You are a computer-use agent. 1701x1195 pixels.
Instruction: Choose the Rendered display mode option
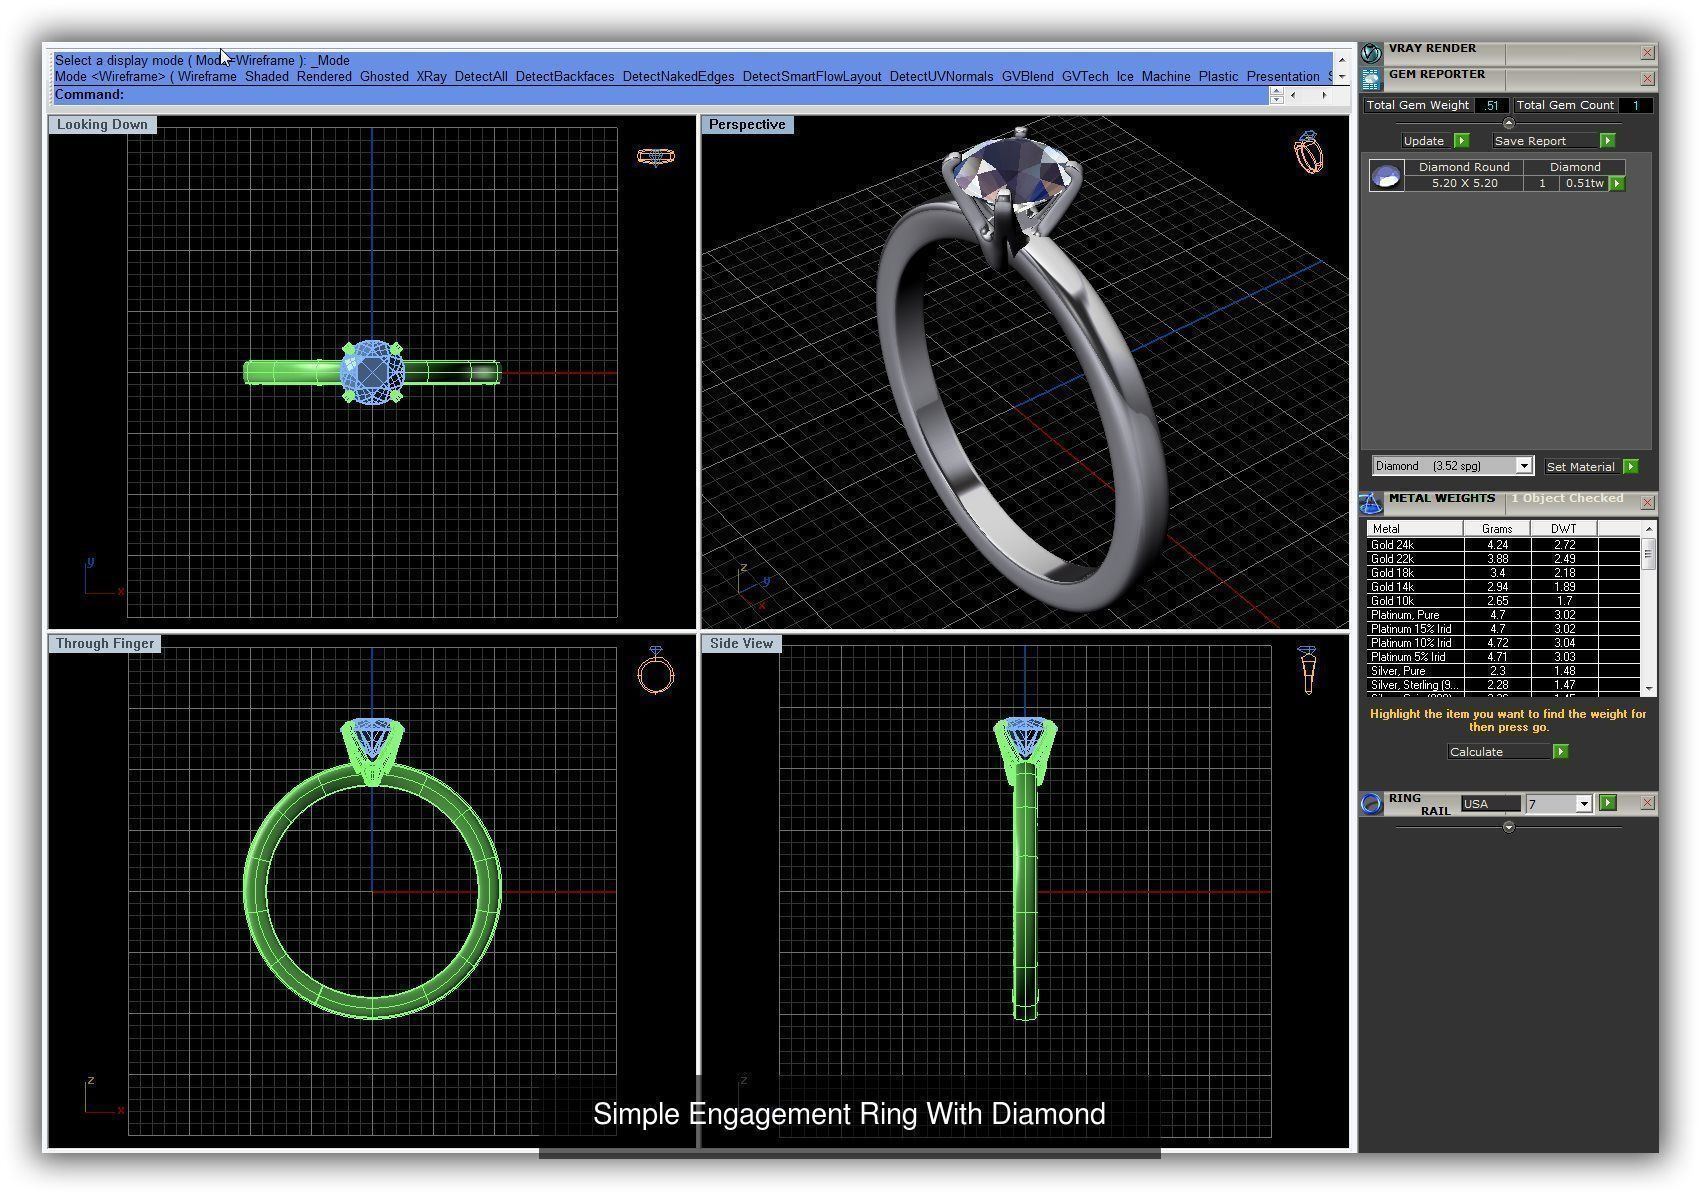click(324, 77)
